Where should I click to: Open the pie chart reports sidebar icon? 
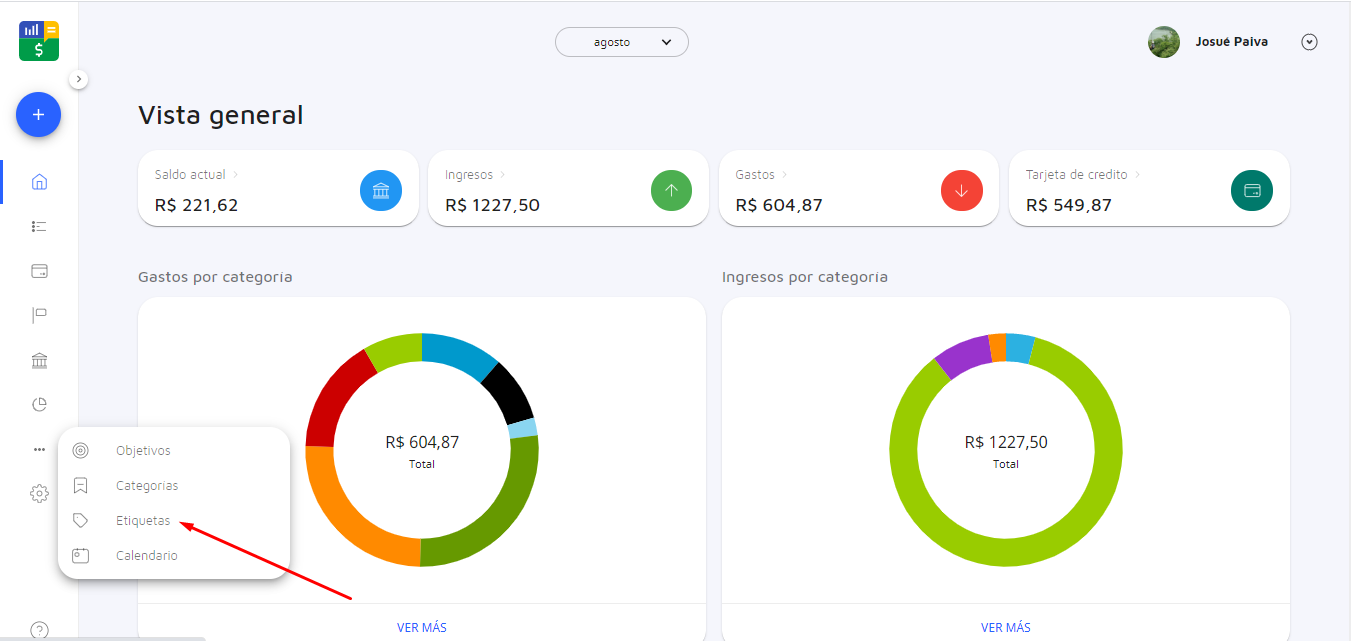tap(39, 405)
